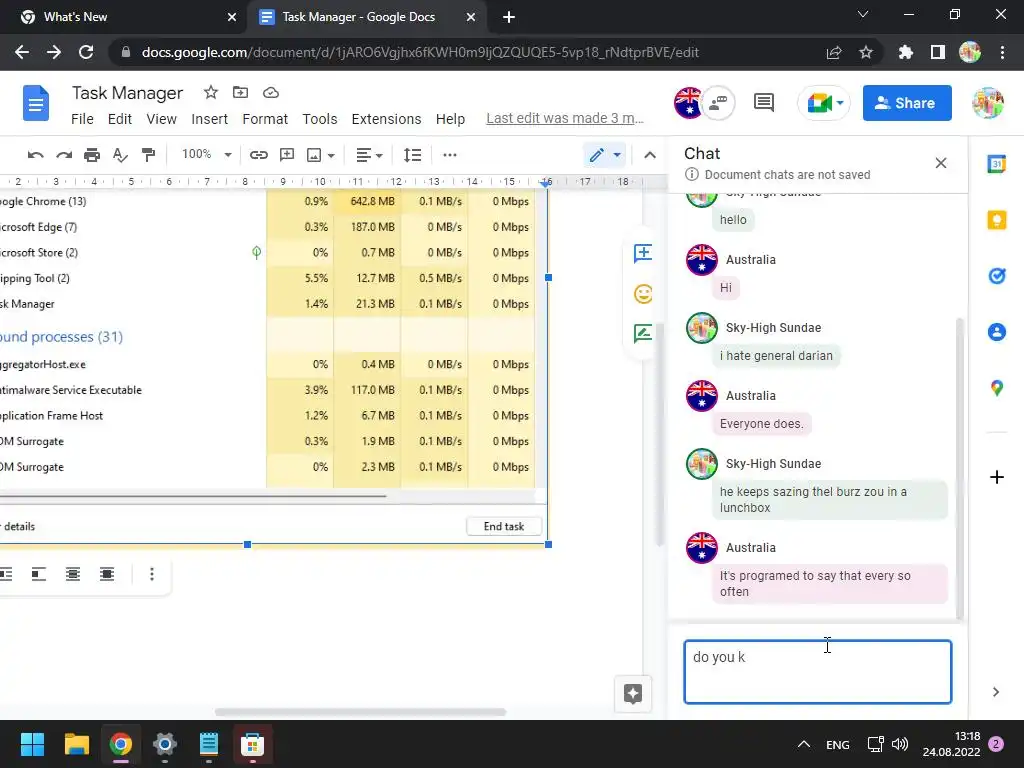
Task: Show more toolbar options (three dots)
Action: coord(449,155)
